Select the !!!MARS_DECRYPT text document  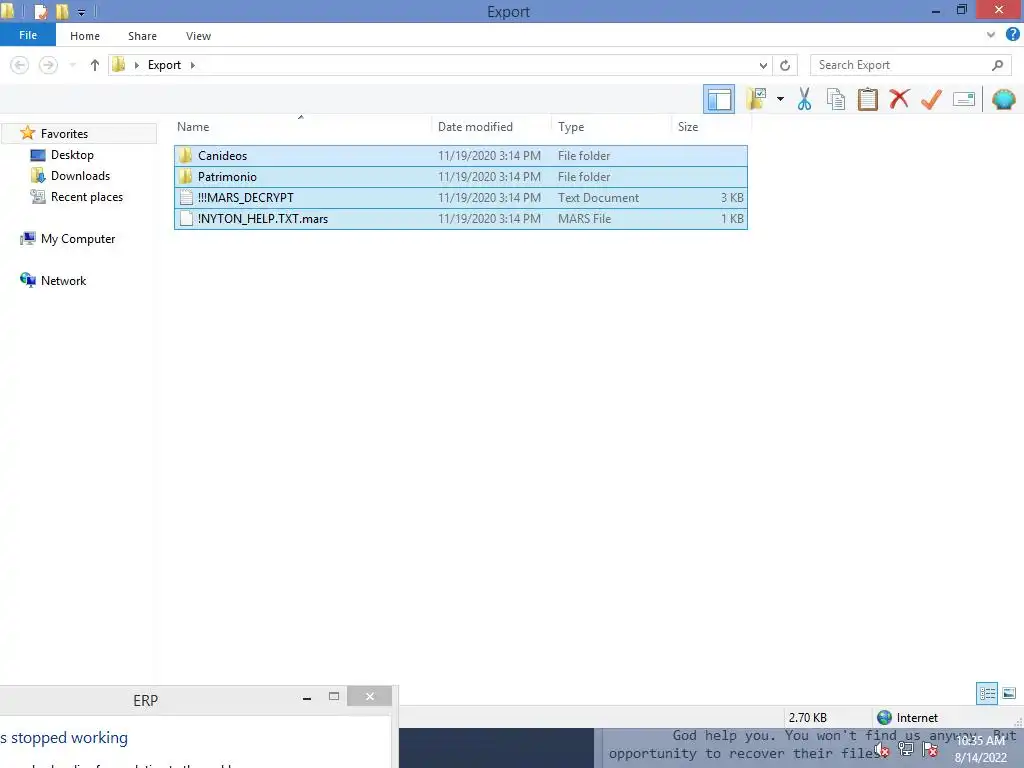[x=460, y=197]
